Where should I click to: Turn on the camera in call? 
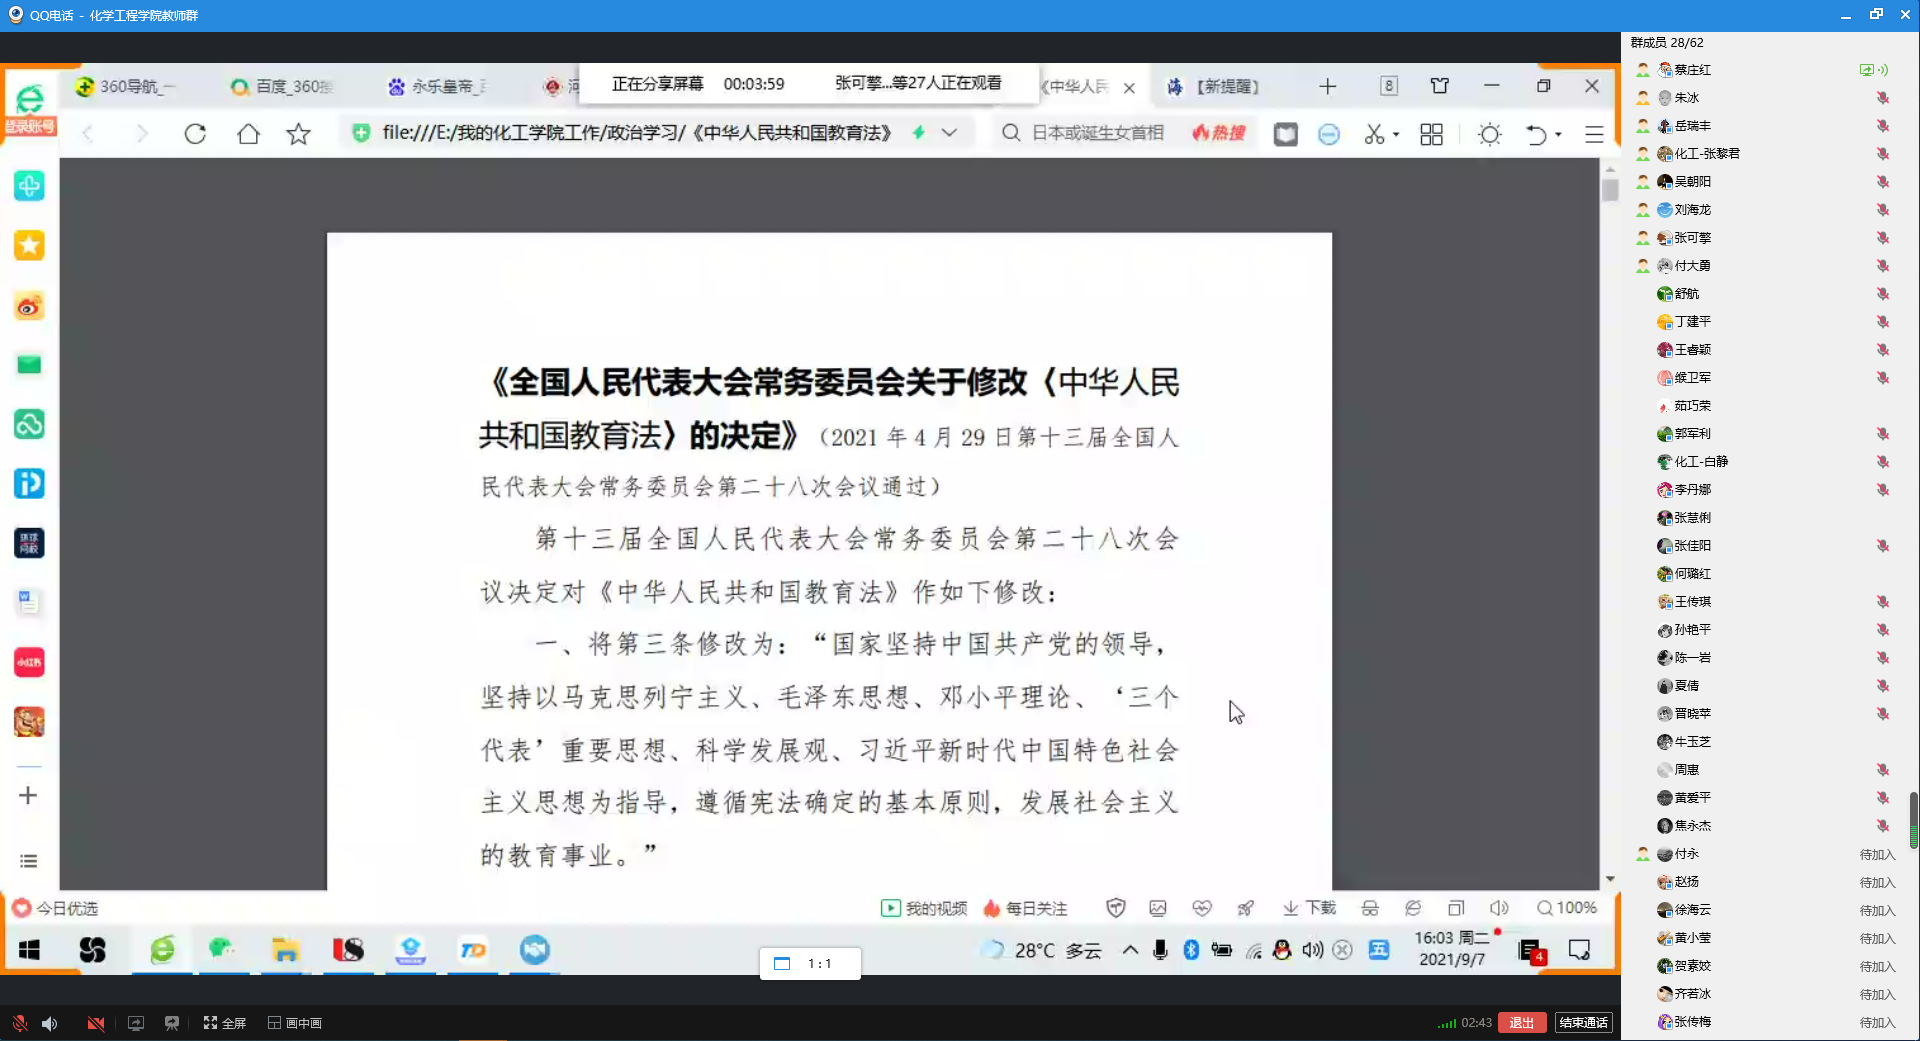point(95,1023)
